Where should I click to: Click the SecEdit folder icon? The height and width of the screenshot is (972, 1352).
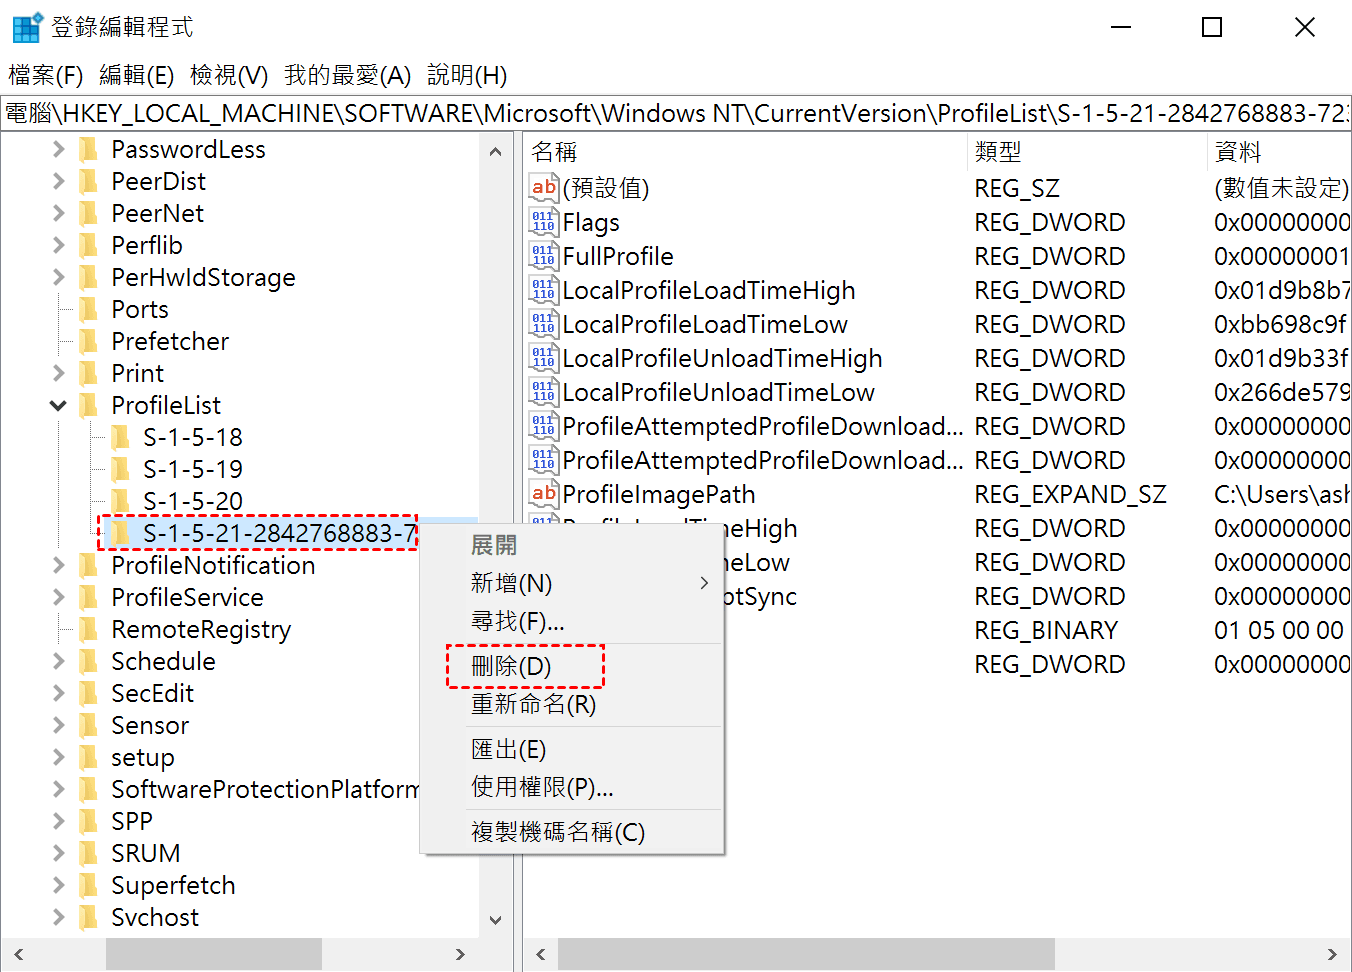[89, 694]
